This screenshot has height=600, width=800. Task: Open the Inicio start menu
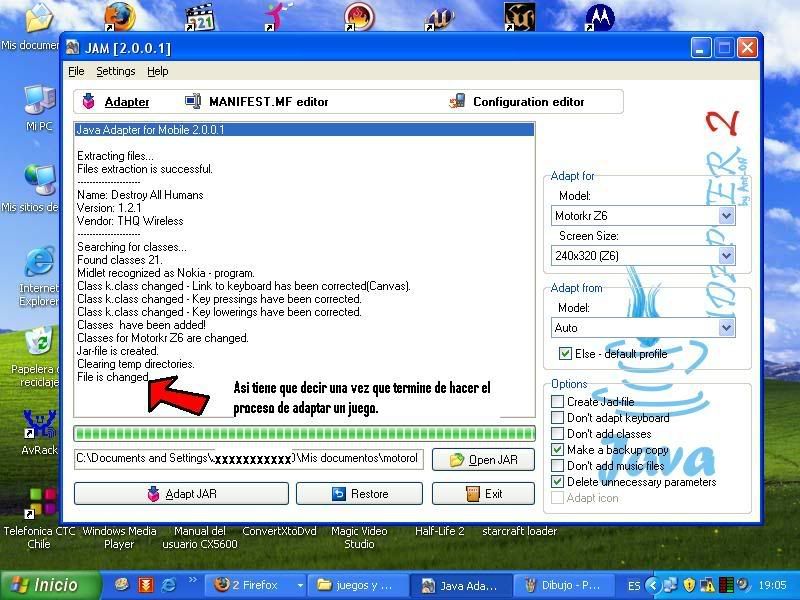(50, 585)
